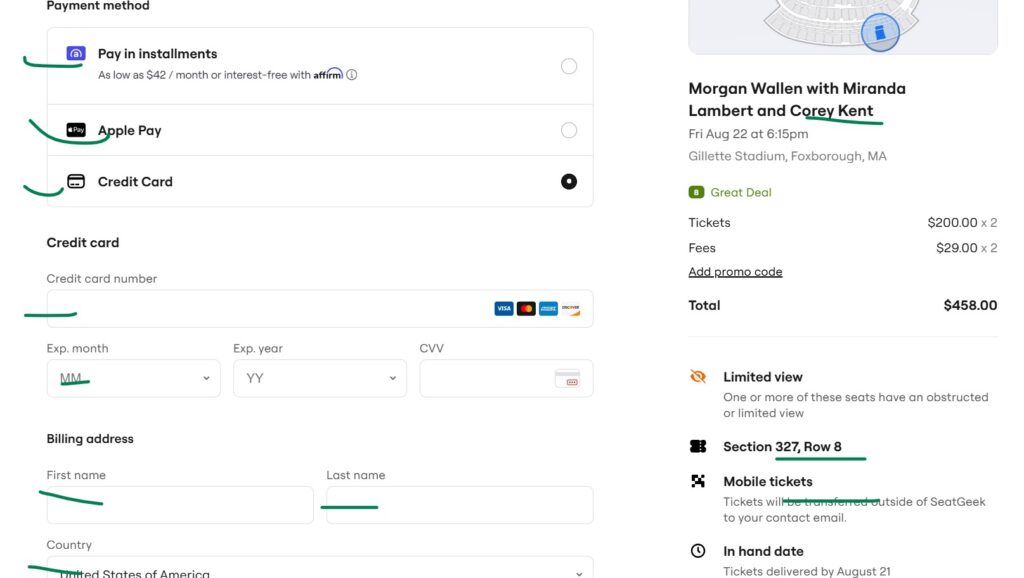Click the stadium seating map thumbnail
Viewport: 1024px width, 578px height.
(843, 27)
